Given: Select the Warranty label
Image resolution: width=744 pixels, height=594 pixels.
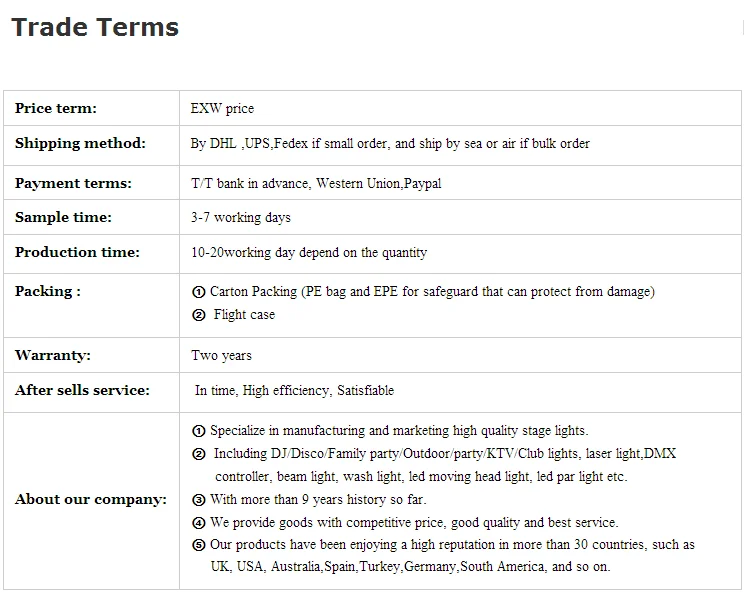Looking at the screenshot, I should point(52,355).
